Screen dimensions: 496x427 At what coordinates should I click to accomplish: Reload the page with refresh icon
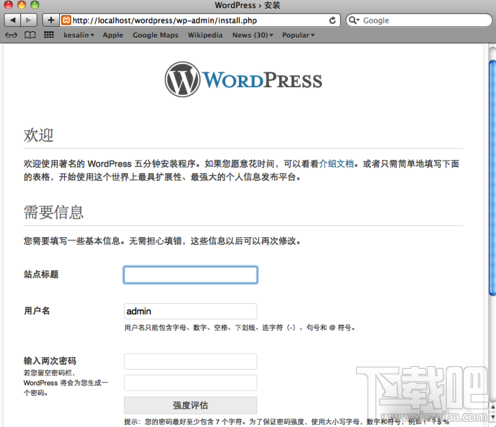pos(332,20)
